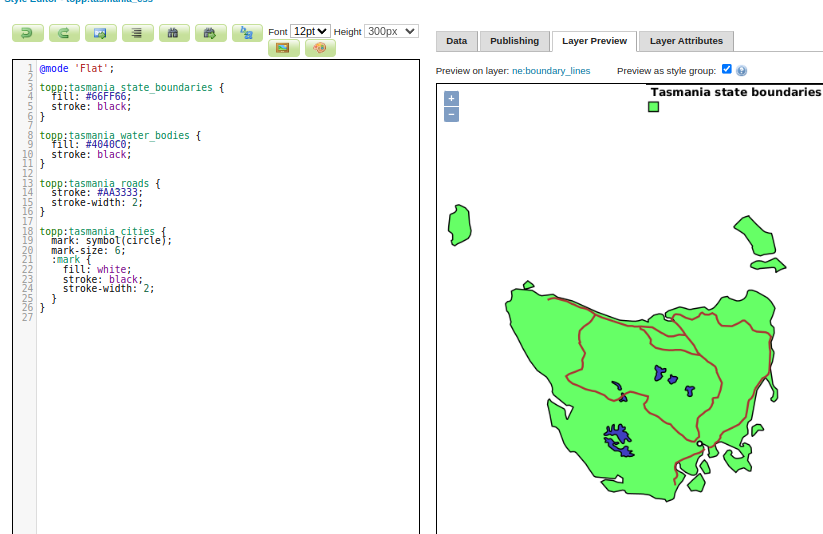The width and height of the screenshot is (823, 534).
Task: Open the color palette chooser icon
Action: click(x=320, y=48)
